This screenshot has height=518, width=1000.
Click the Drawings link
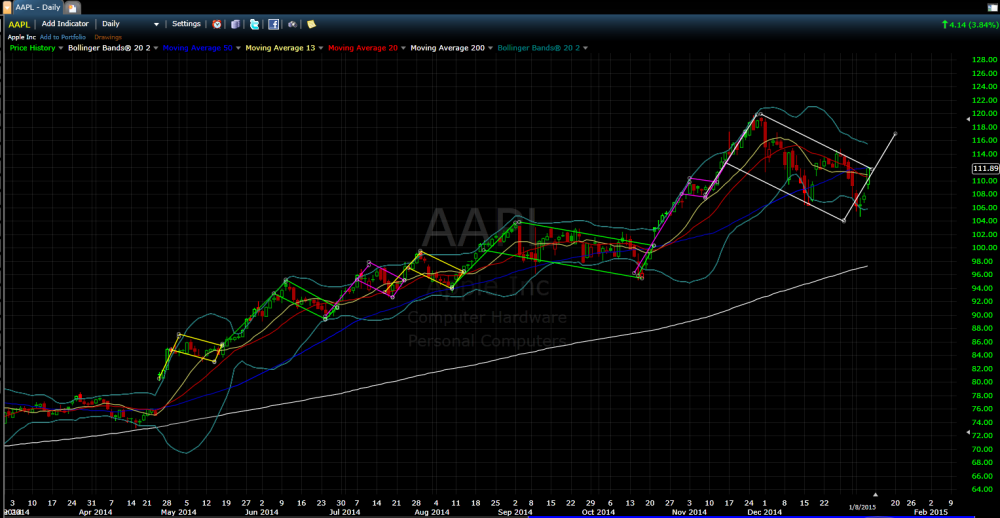pos(108,36)
